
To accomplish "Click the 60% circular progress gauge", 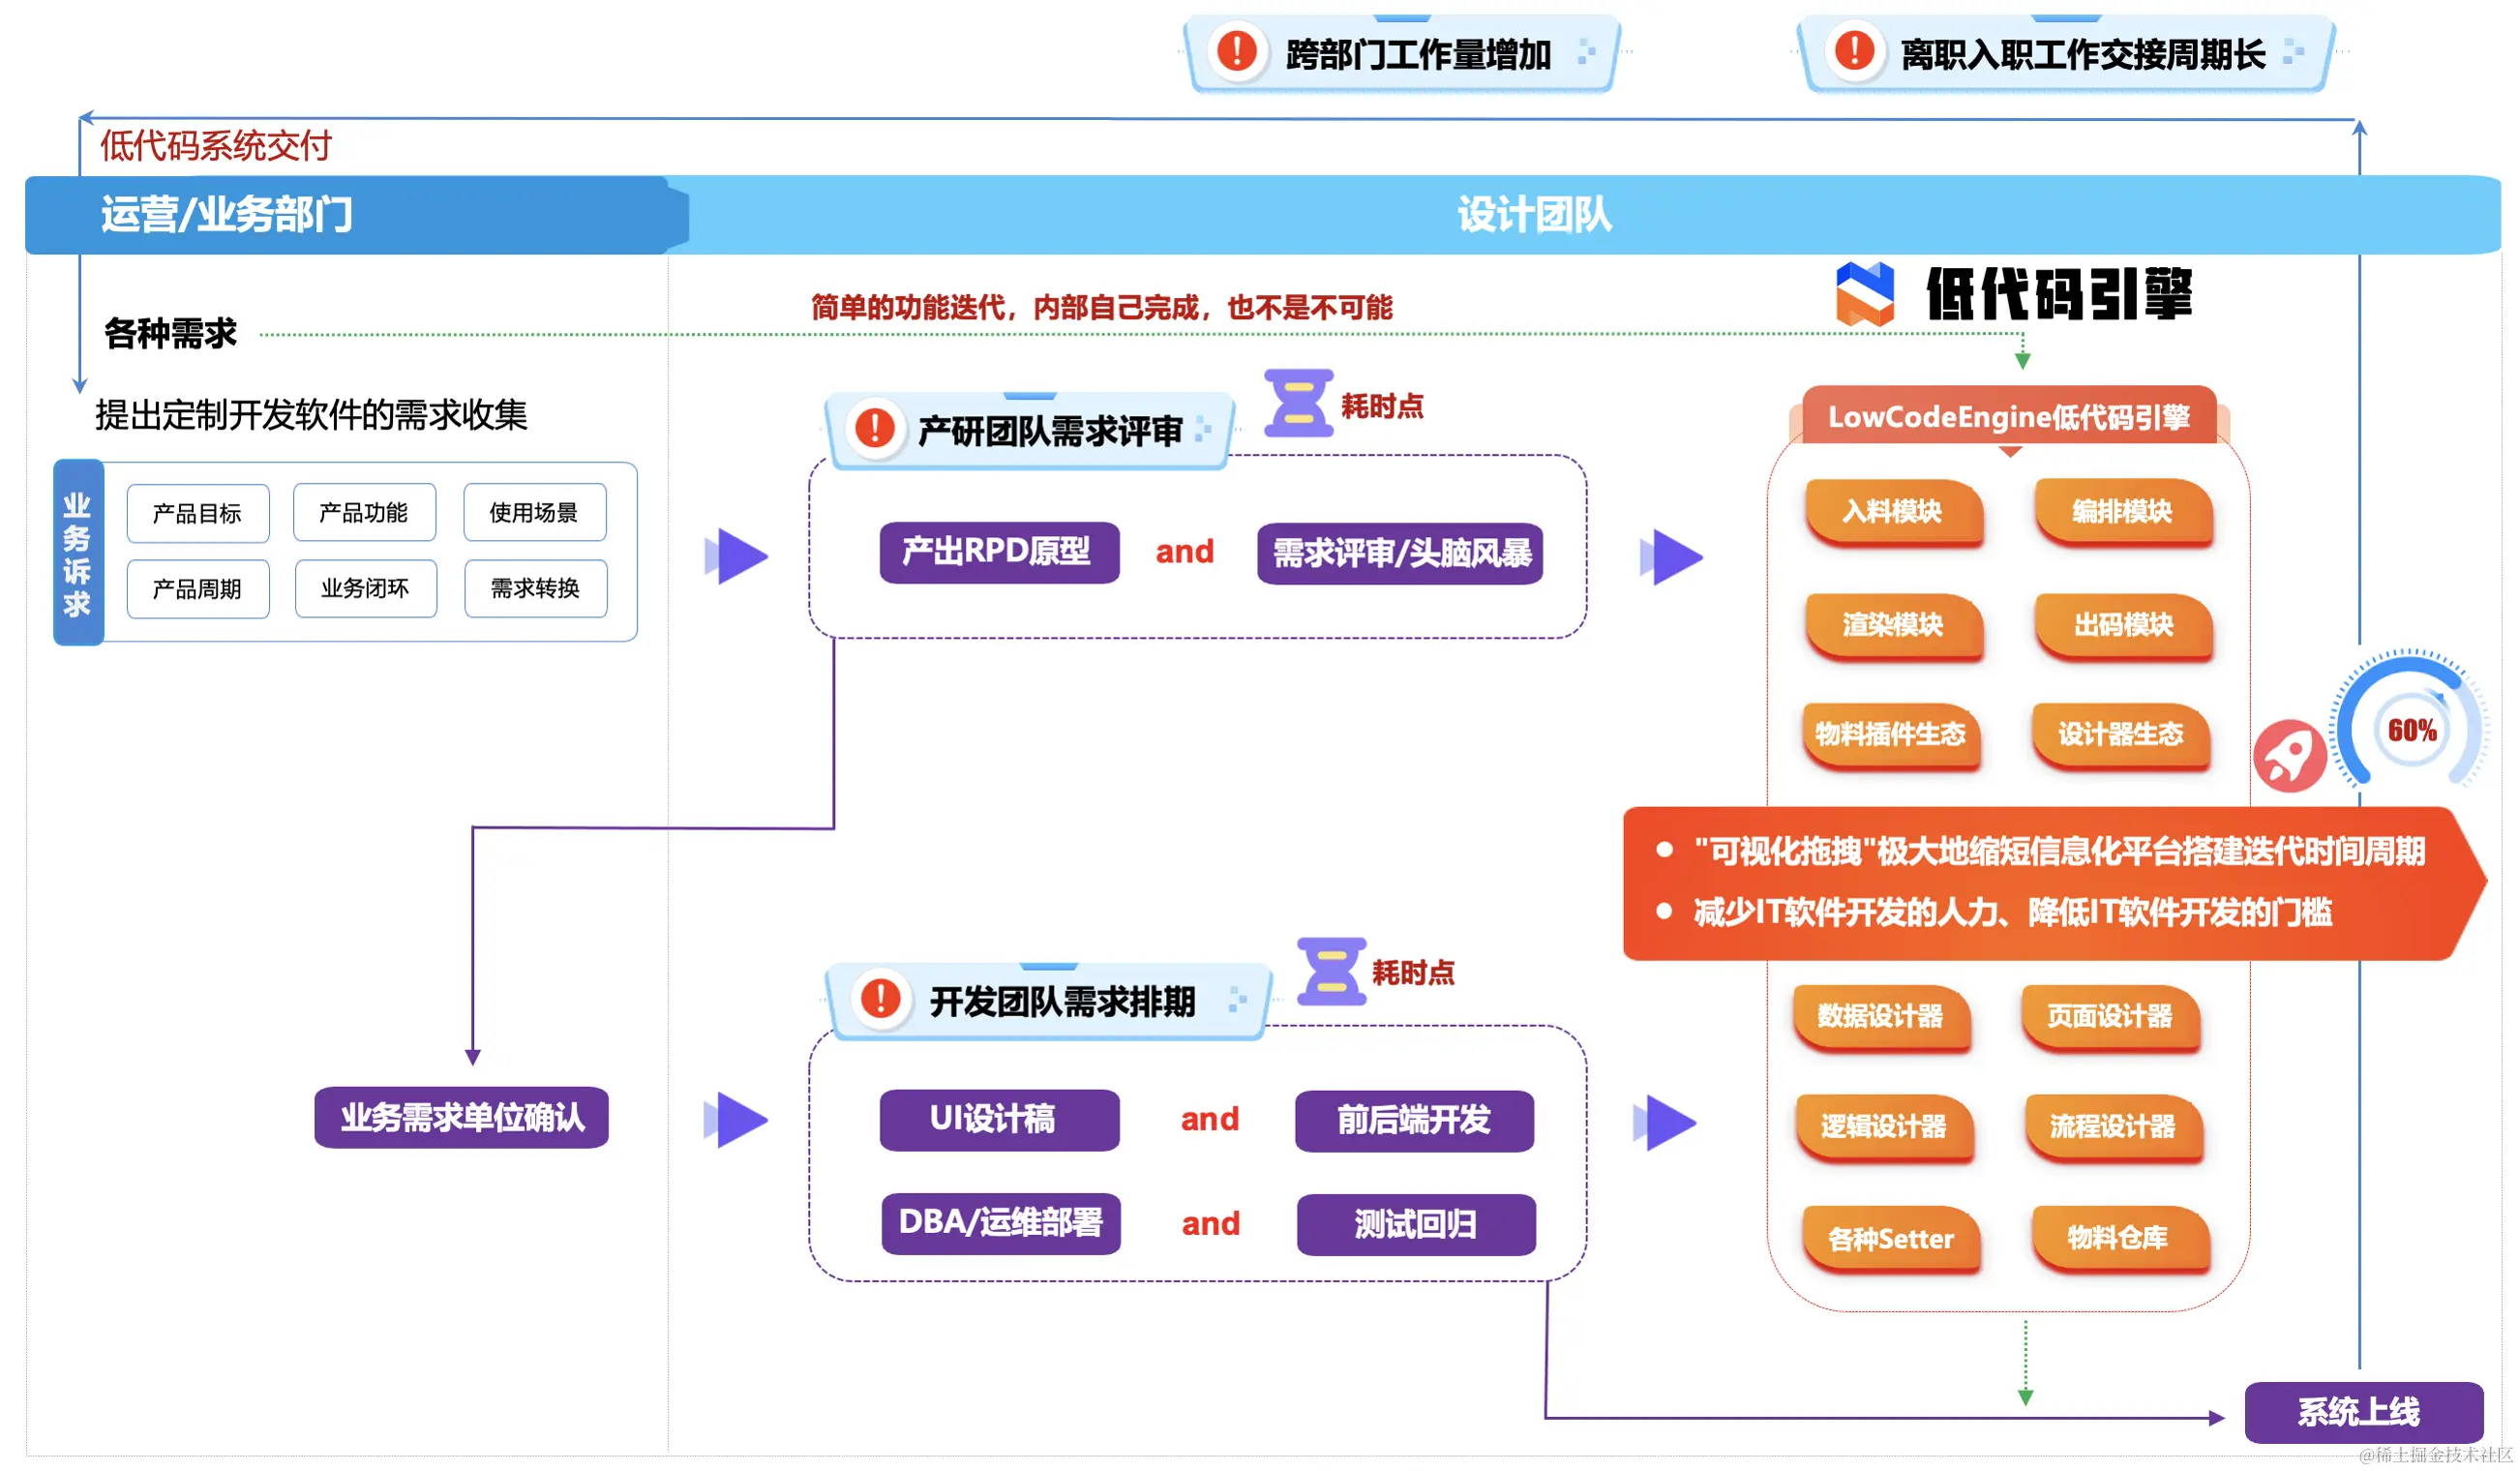I will 2411,730.
